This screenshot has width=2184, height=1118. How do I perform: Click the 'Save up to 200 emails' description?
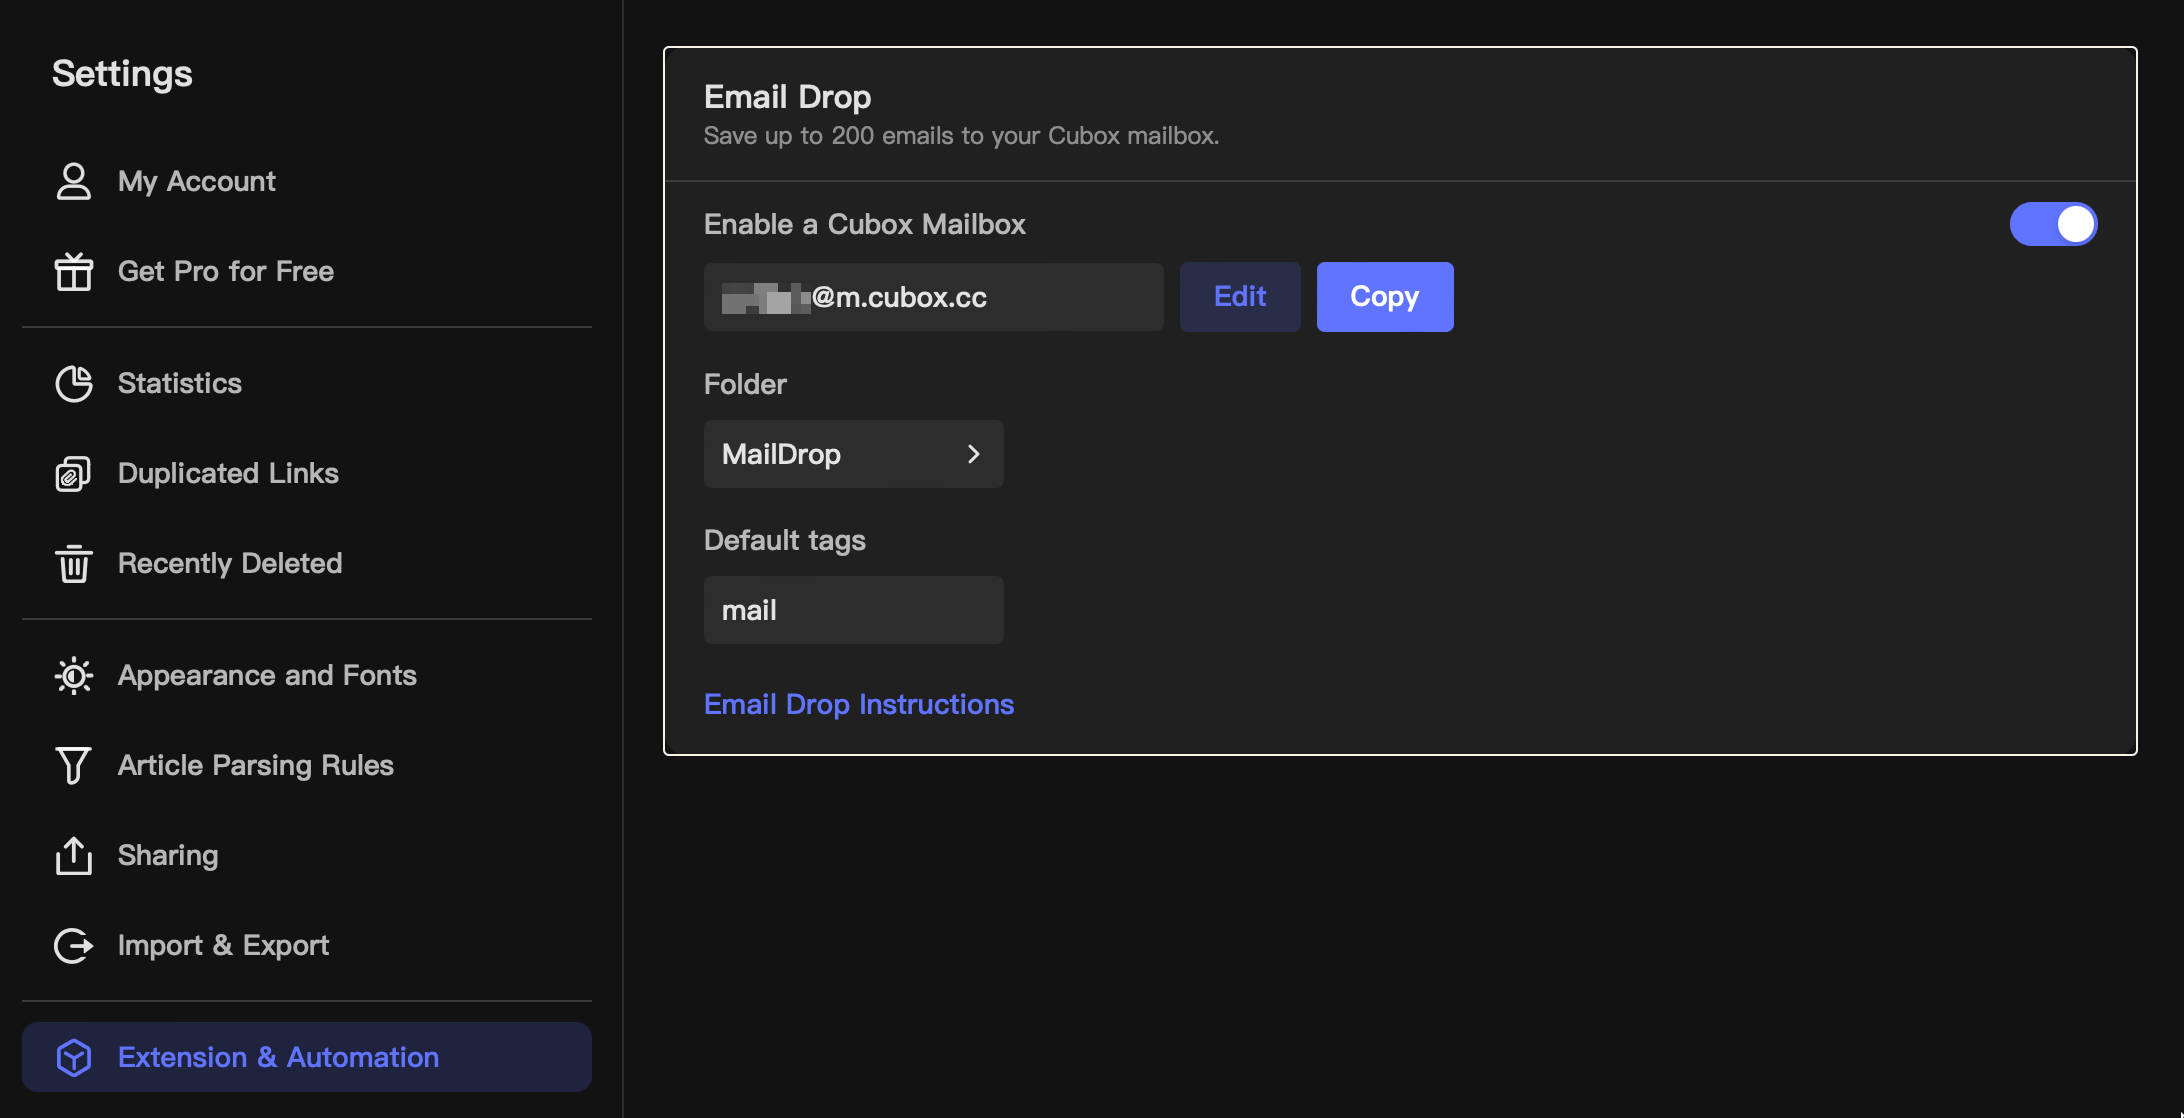coord(961,136)
